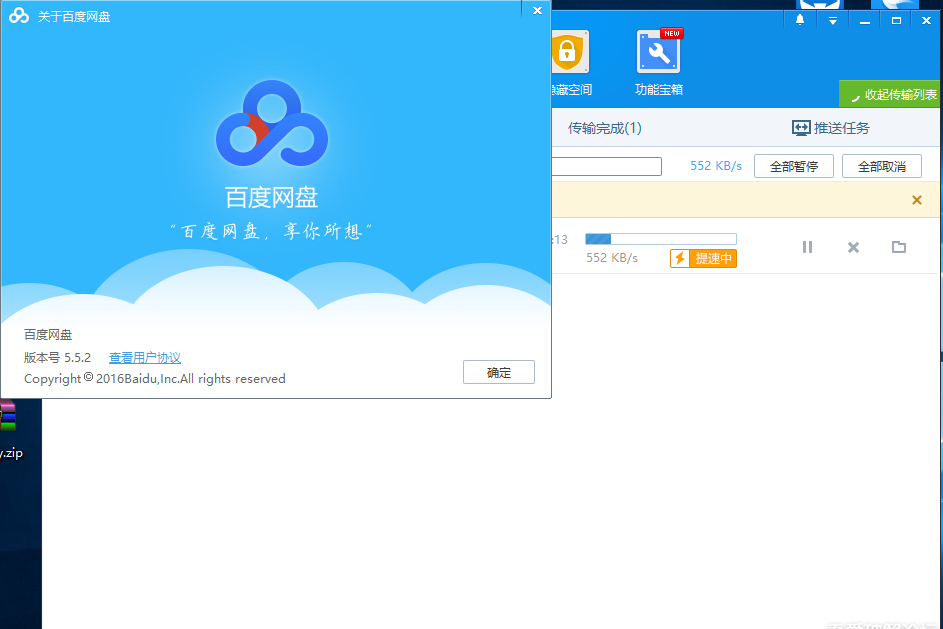This screenshot has width=943, height=629.
Task: Click the gray 552 KB/s task speed text
Action: click(x=612, y=258)
